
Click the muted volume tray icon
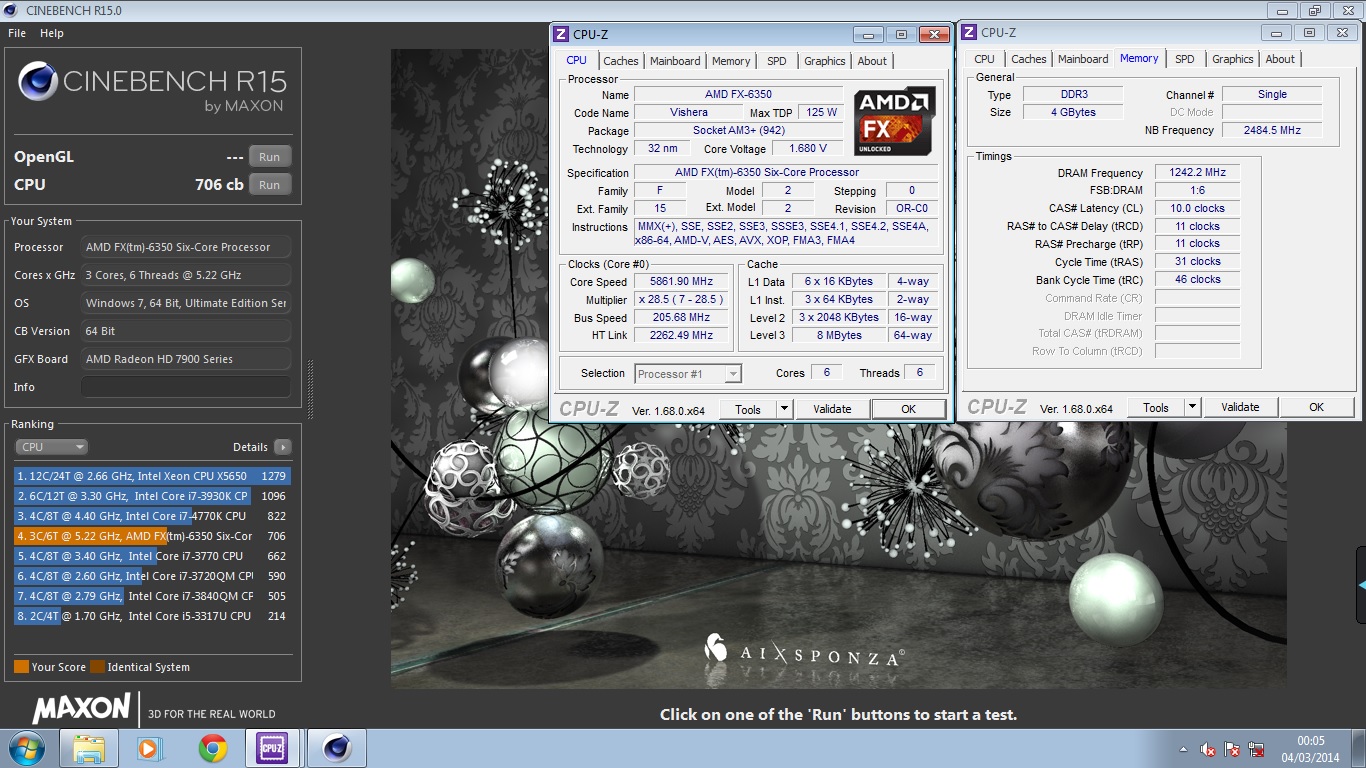pyautogui.click(x=1207, y=749)
